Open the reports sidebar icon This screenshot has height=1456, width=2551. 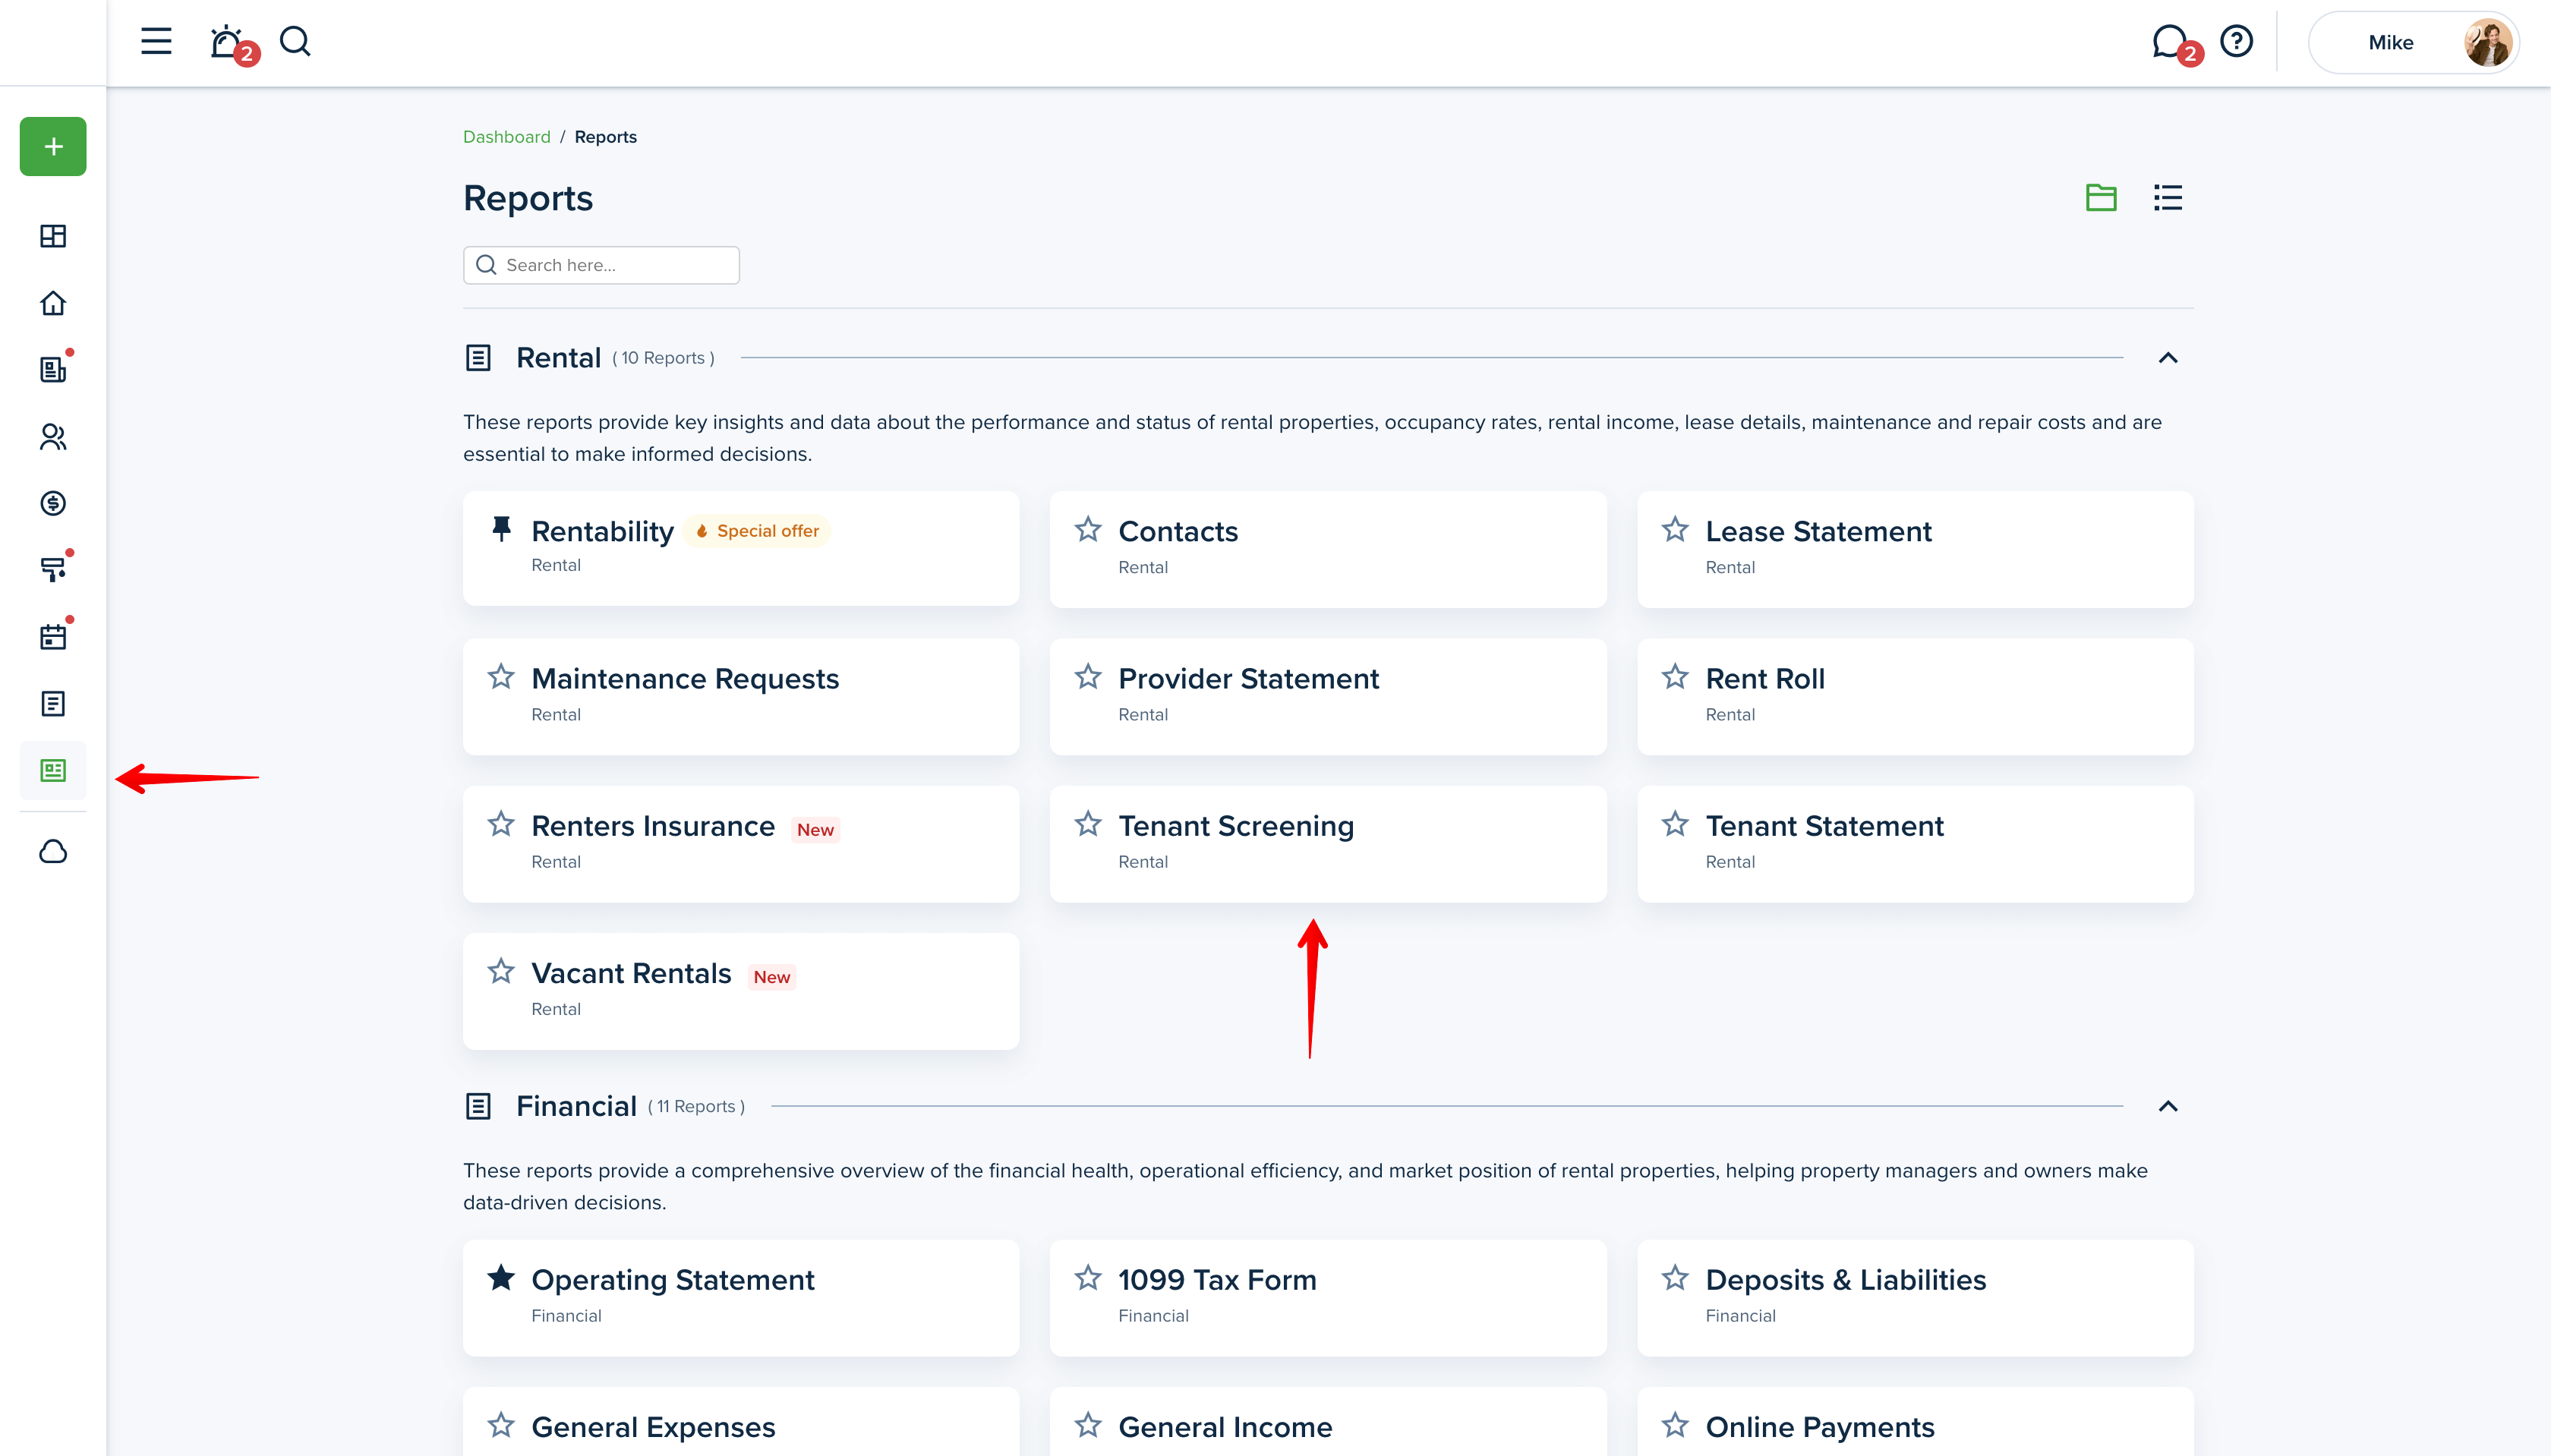click(x=53, y=770)
